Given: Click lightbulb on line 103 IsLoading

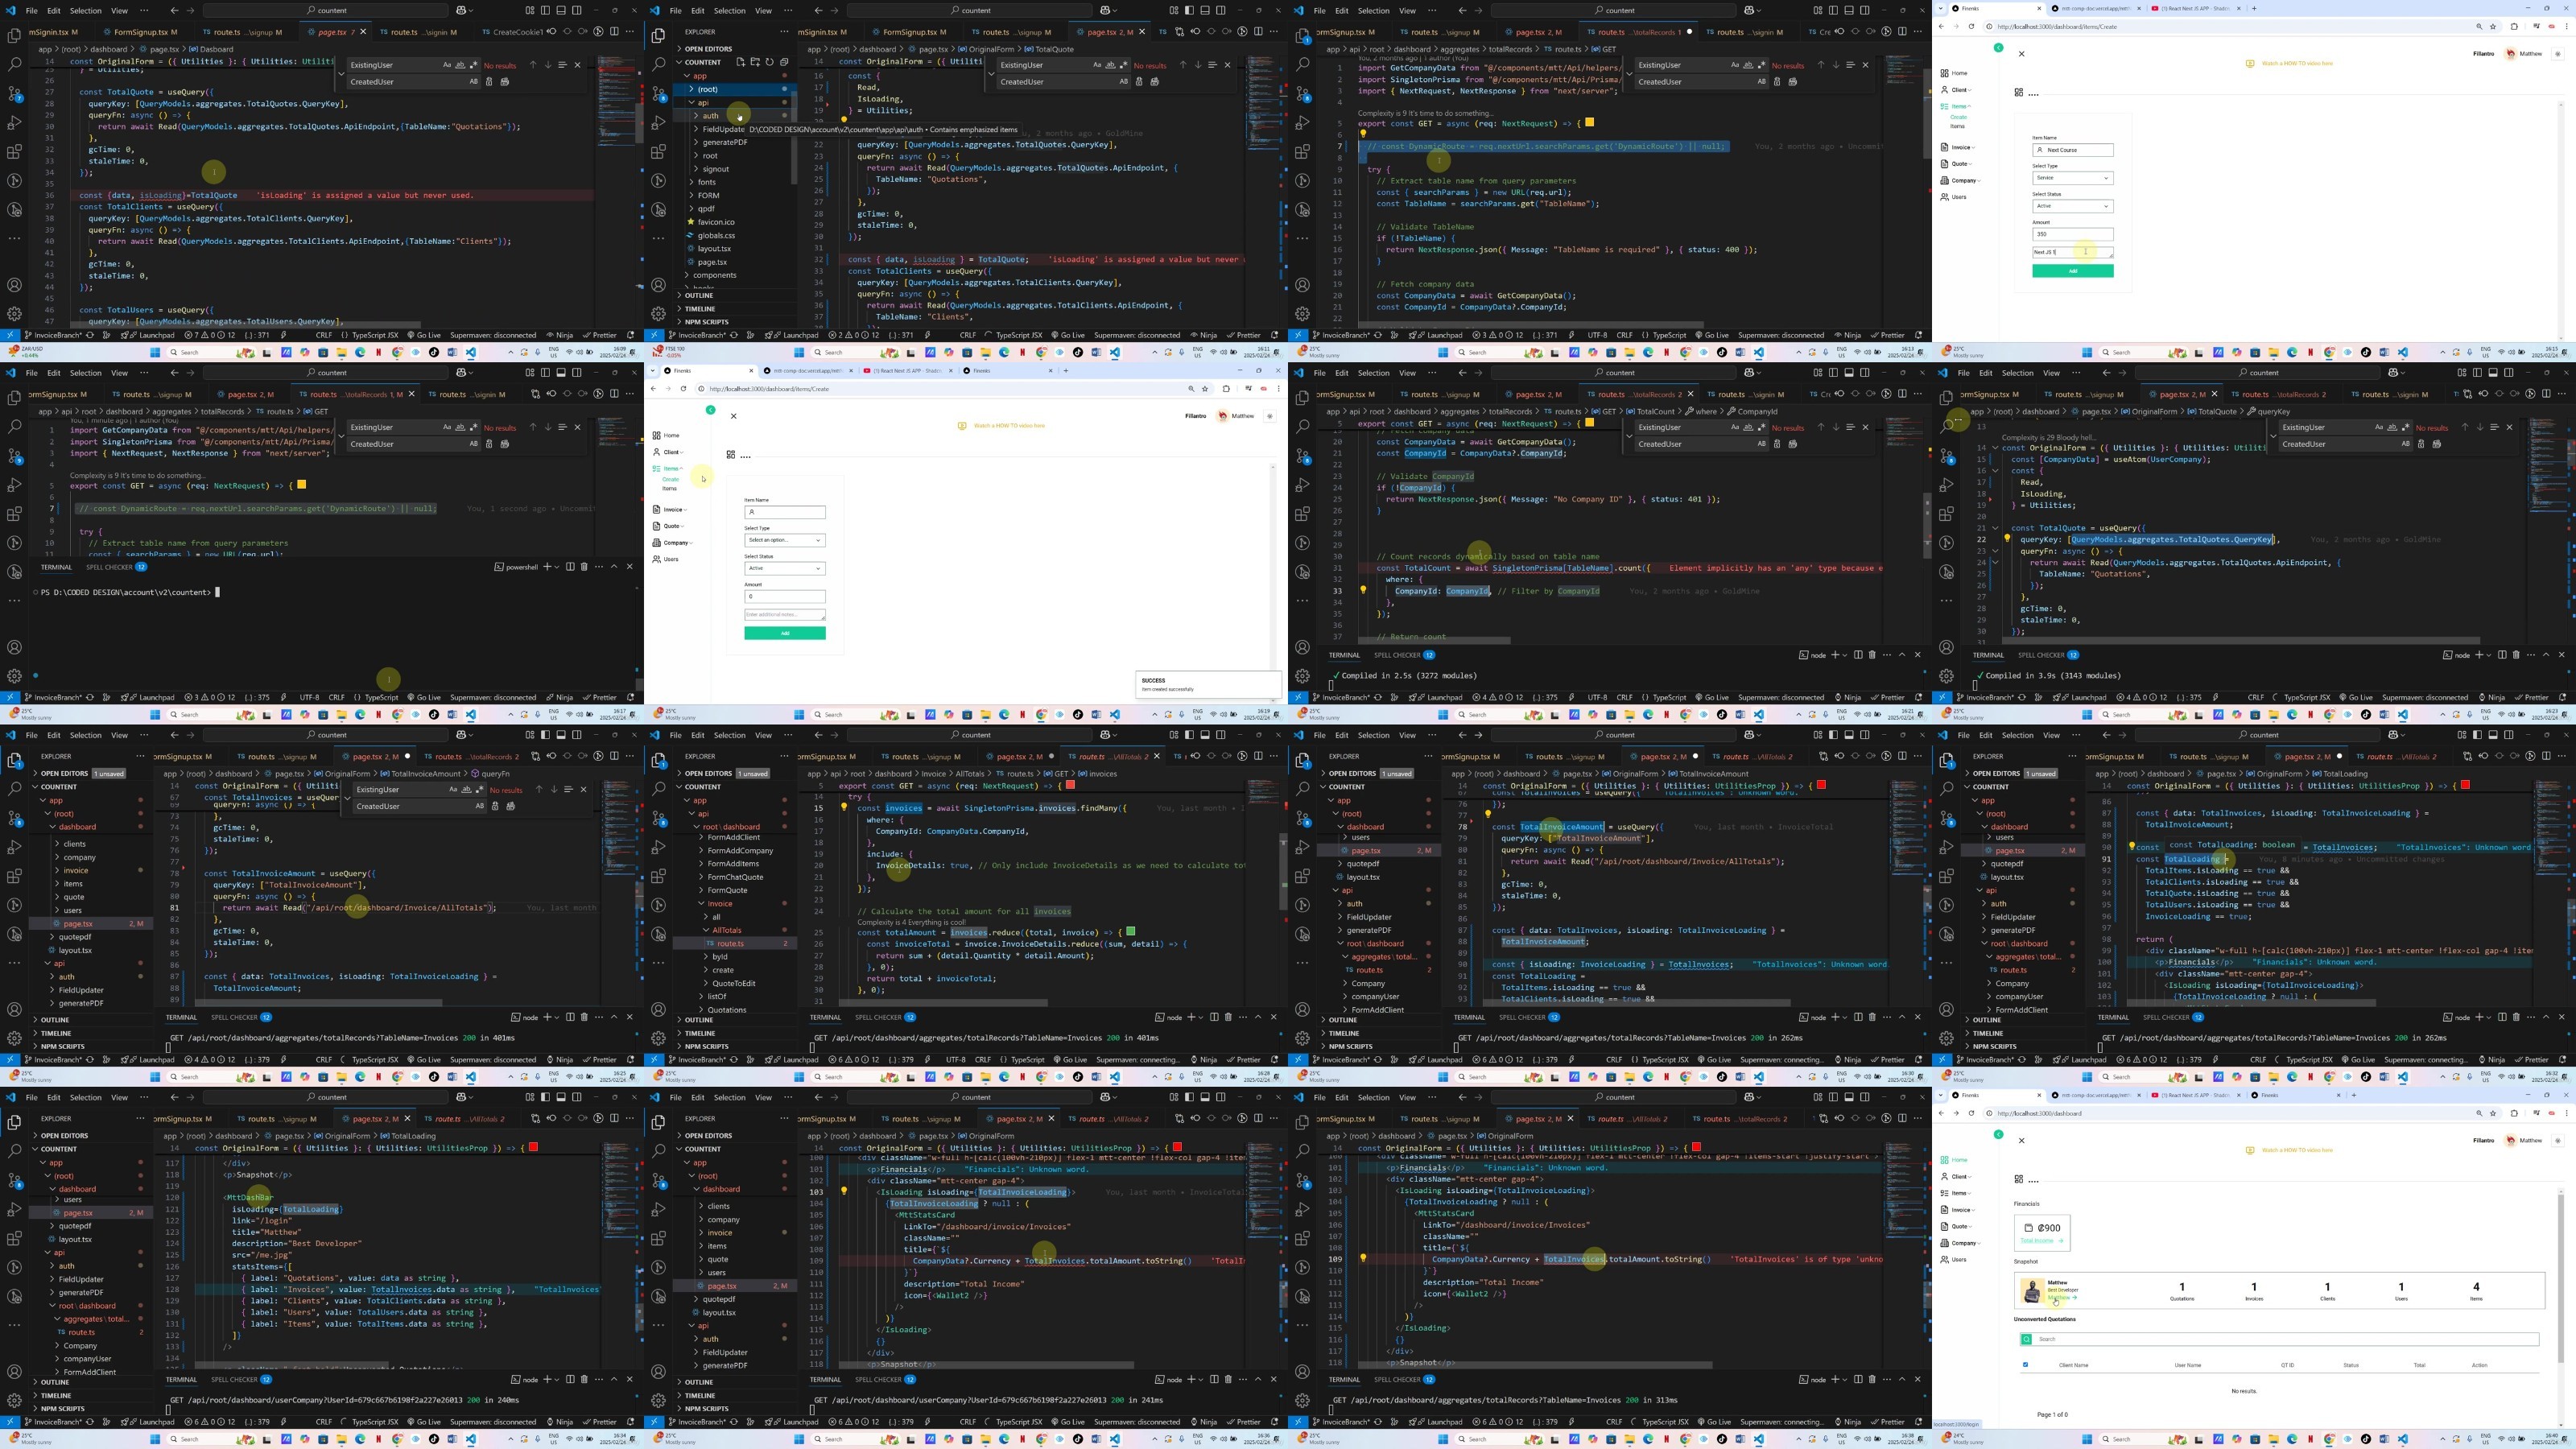Looking at the screenshot, I should click(844, 1191).
